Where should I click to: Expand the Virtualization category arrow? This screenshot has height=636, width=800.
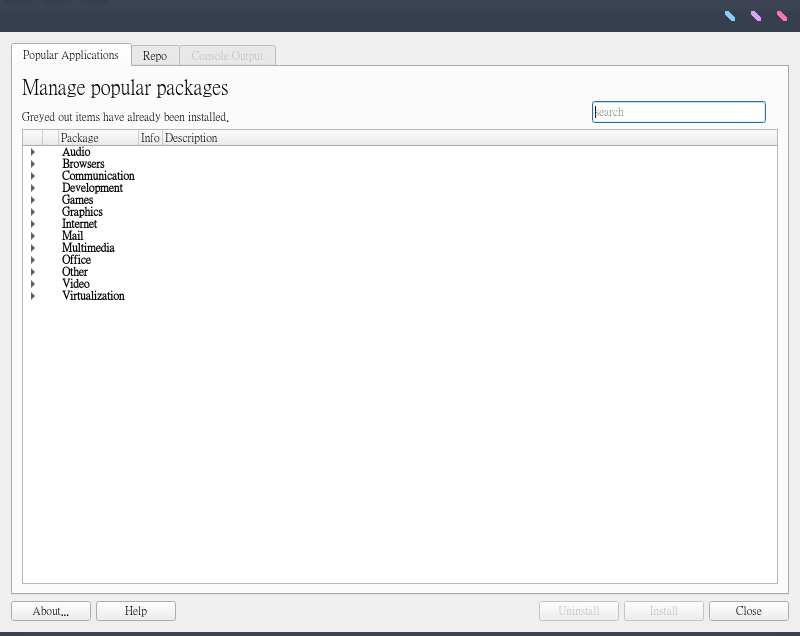(33, 296)
